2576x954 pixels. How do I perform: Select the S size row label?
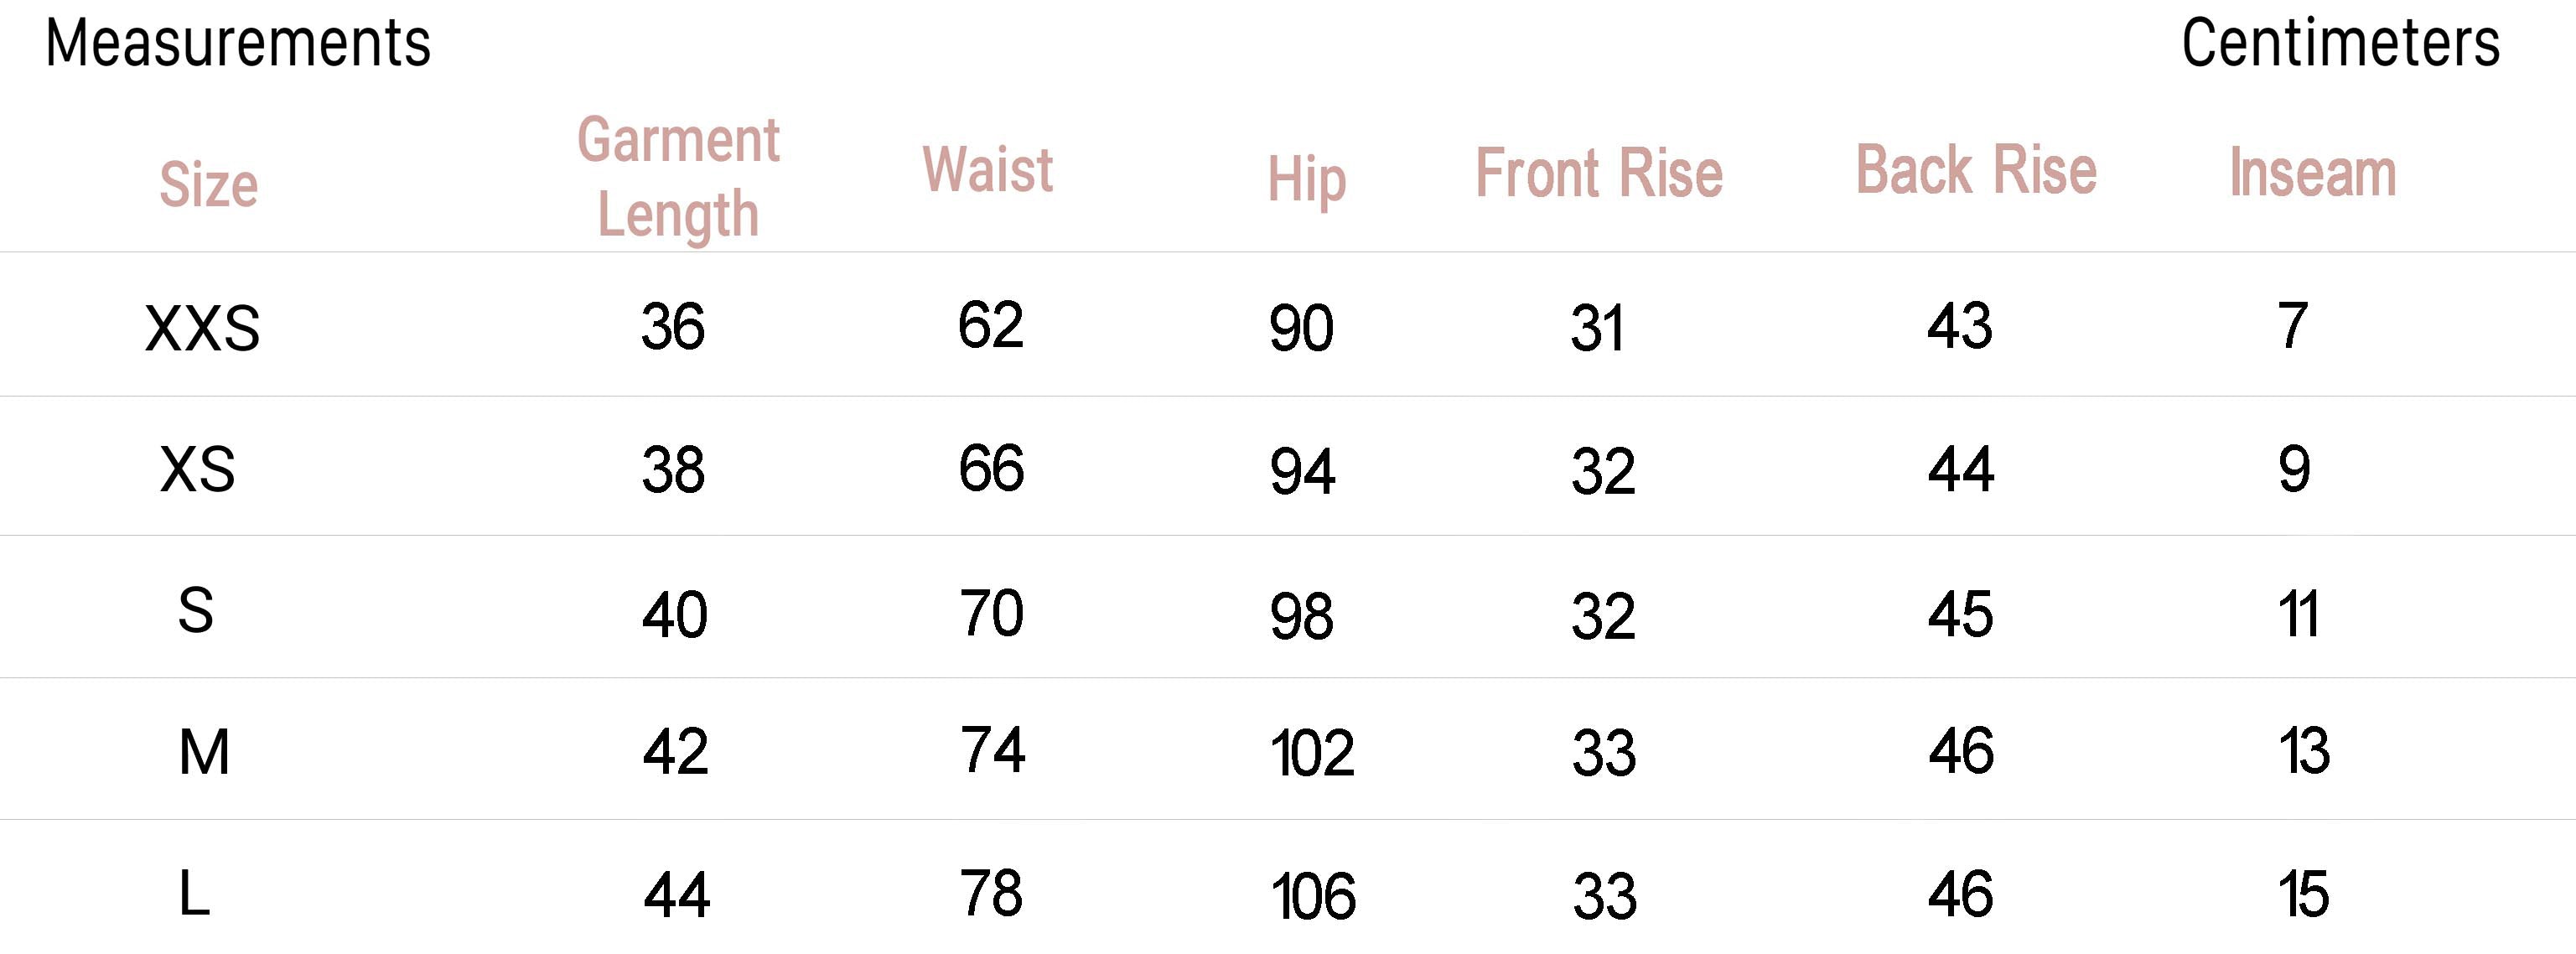pos(196,611)
